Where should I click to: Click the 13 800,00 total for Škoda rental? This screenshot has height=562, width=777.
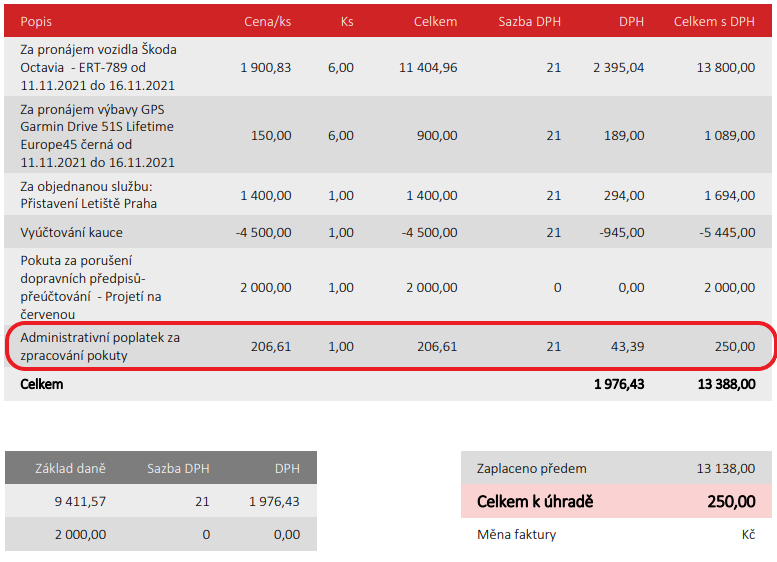click(x=725, y=67)
